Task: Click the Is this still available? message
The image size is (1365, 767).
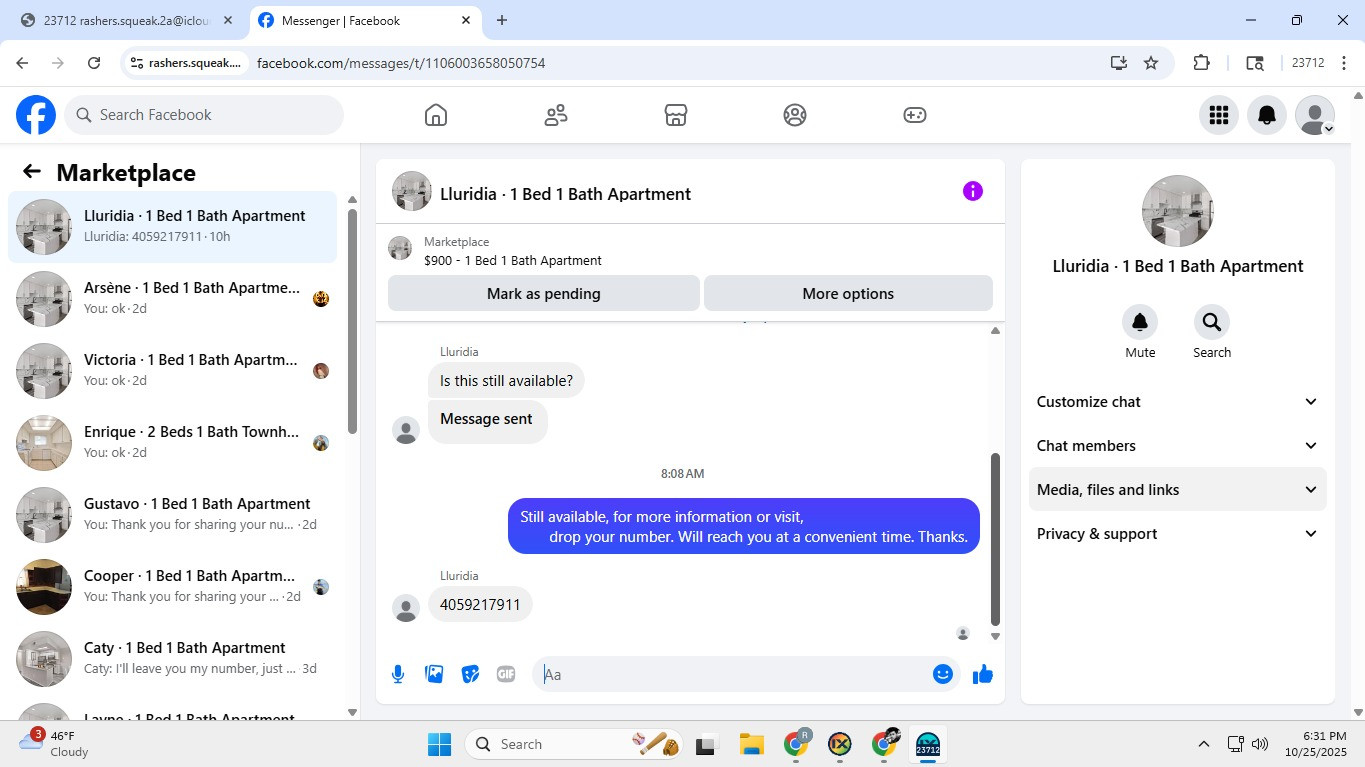Action: (x=507, y=381)
